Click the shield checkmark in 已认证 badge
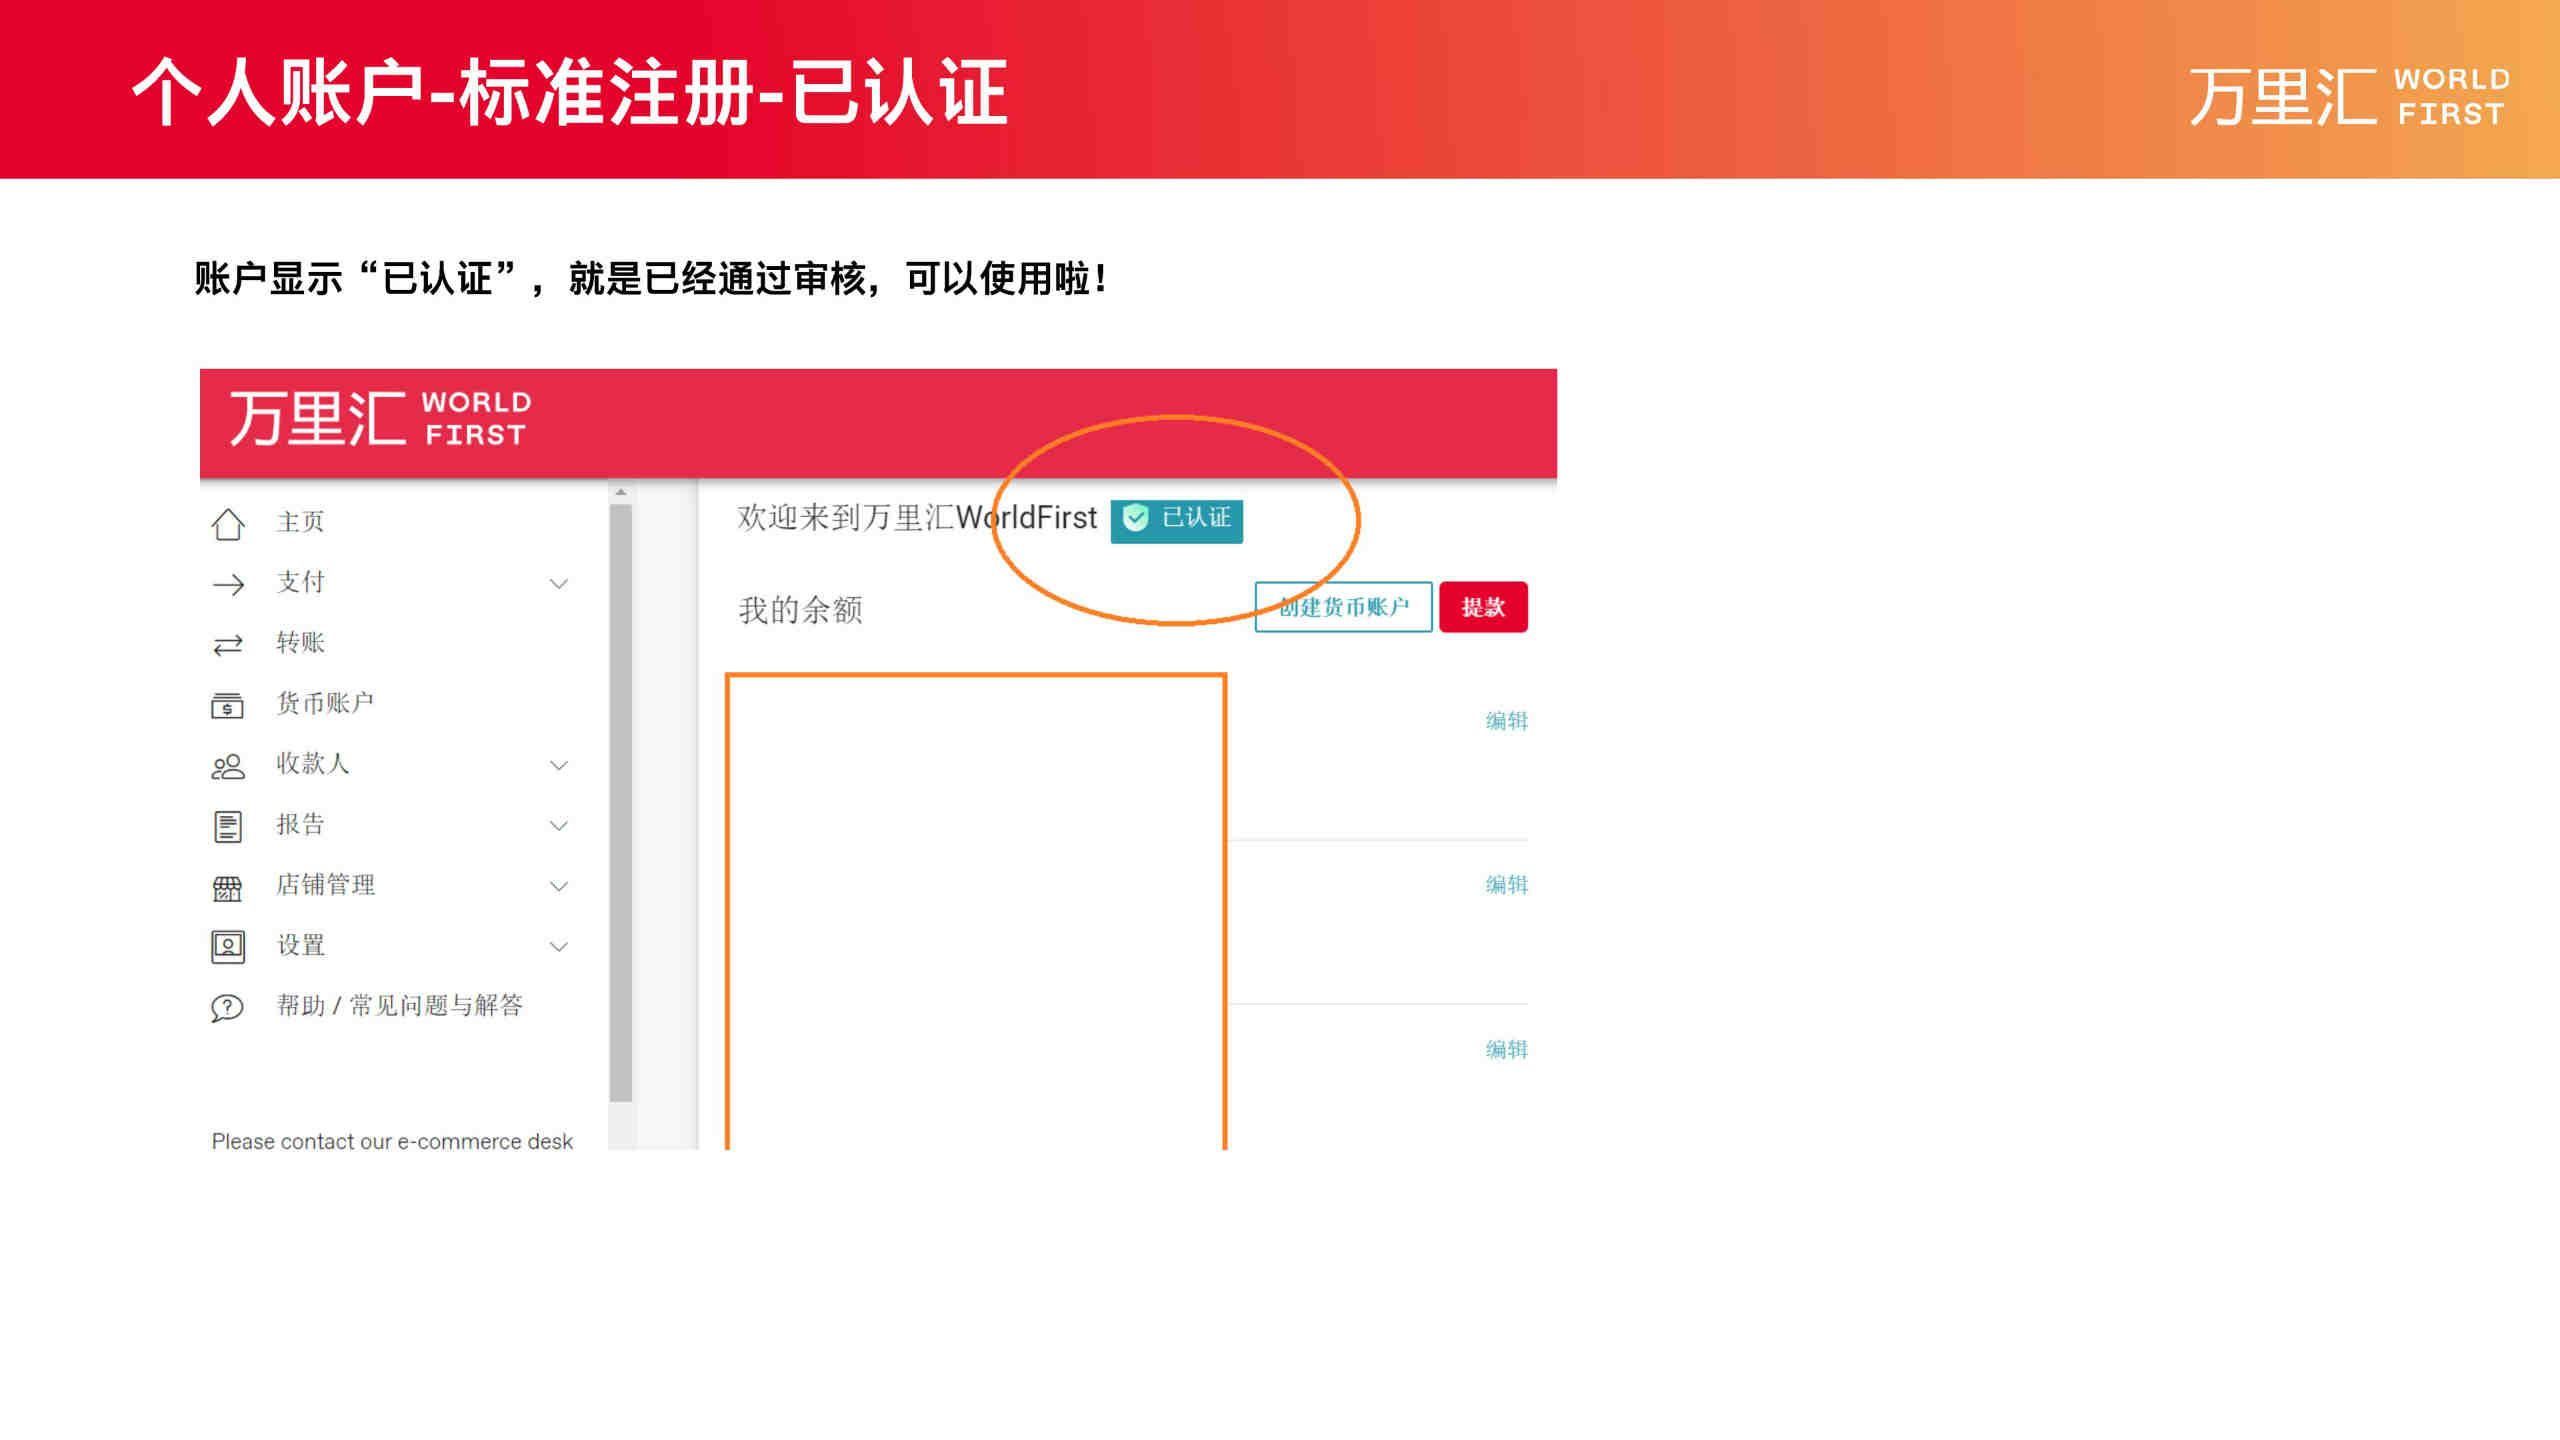 pos(1136,518)
